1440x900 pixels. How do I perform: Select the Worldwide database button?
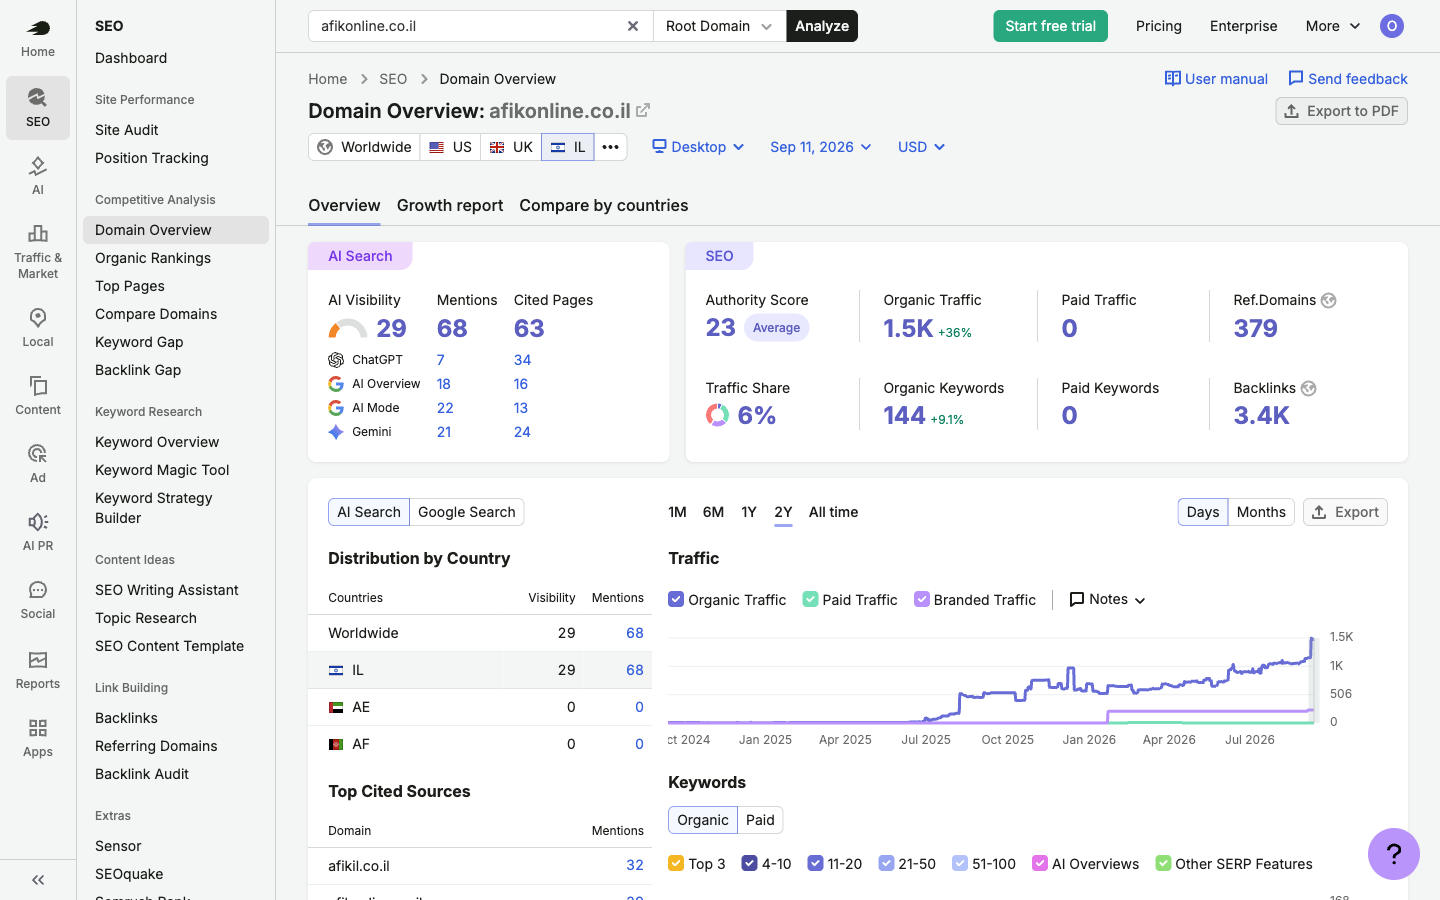click(364, 147)
